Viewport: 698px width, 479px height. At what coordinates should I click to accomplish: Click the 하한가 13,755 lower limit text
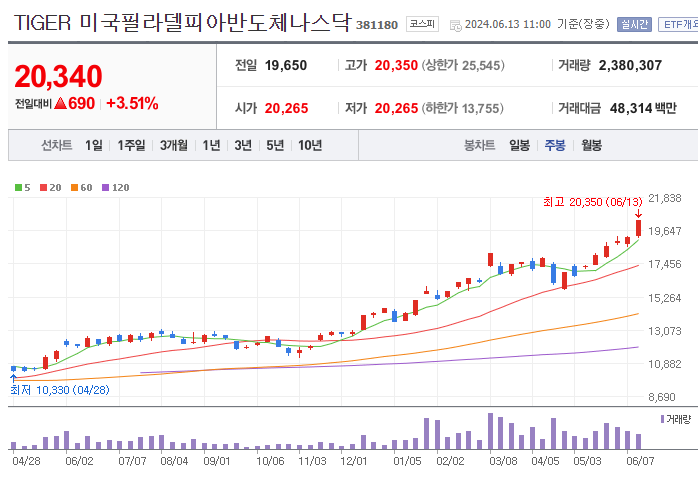point(463,108)
